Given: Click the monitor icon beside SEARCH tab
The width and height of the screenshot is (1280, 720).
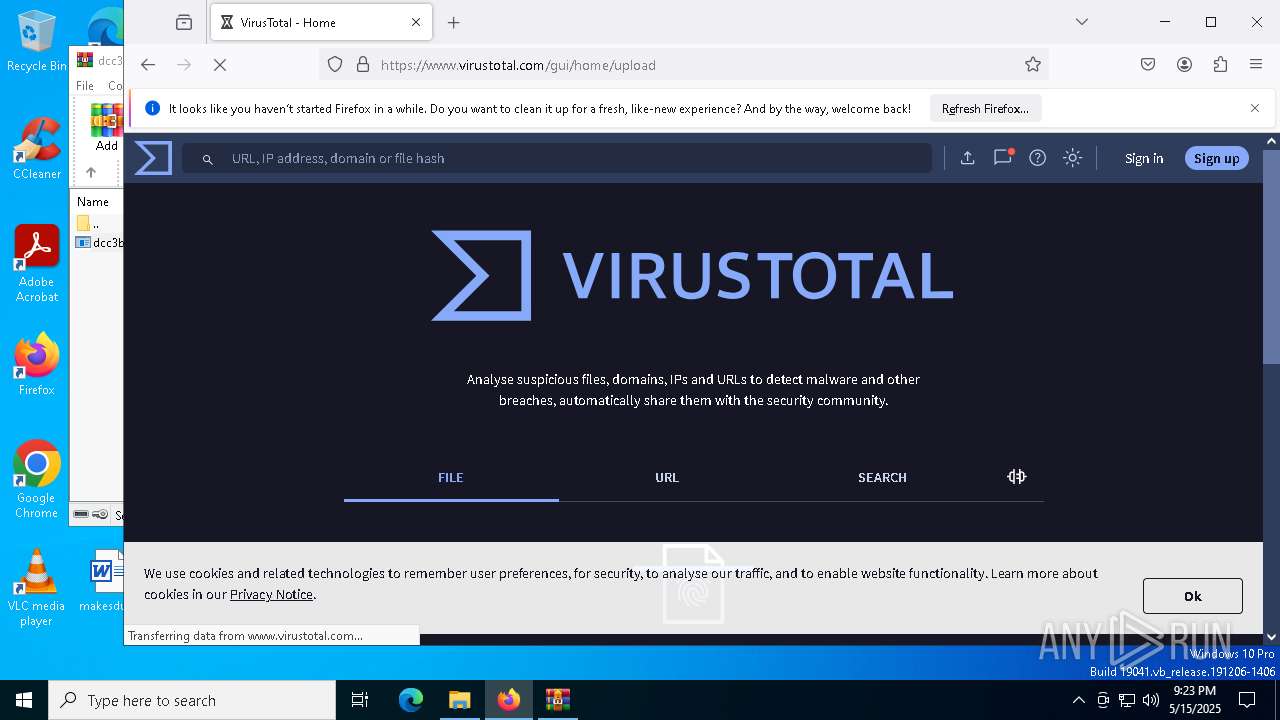Looking at the screenshot, I should click(1016, 477).
